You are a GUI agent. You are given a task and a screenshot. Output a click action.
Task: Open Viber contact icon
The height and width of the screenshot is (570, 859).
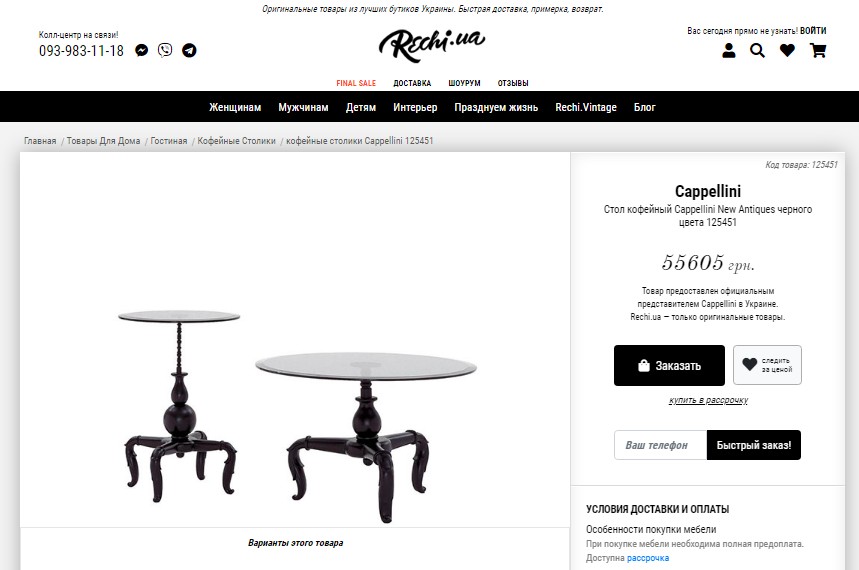click(x=165, y=50)
